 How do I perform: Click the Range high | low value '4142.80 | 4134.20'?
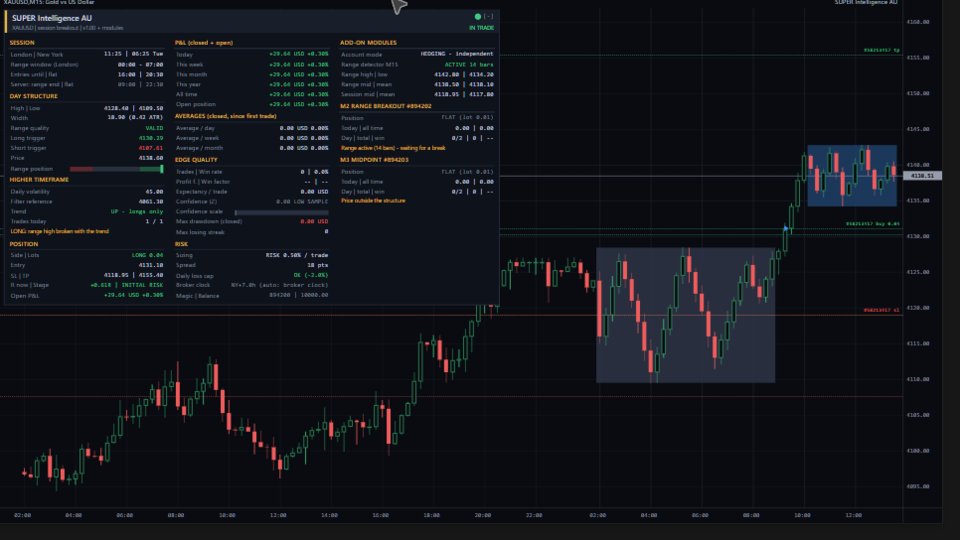(464, 74)
